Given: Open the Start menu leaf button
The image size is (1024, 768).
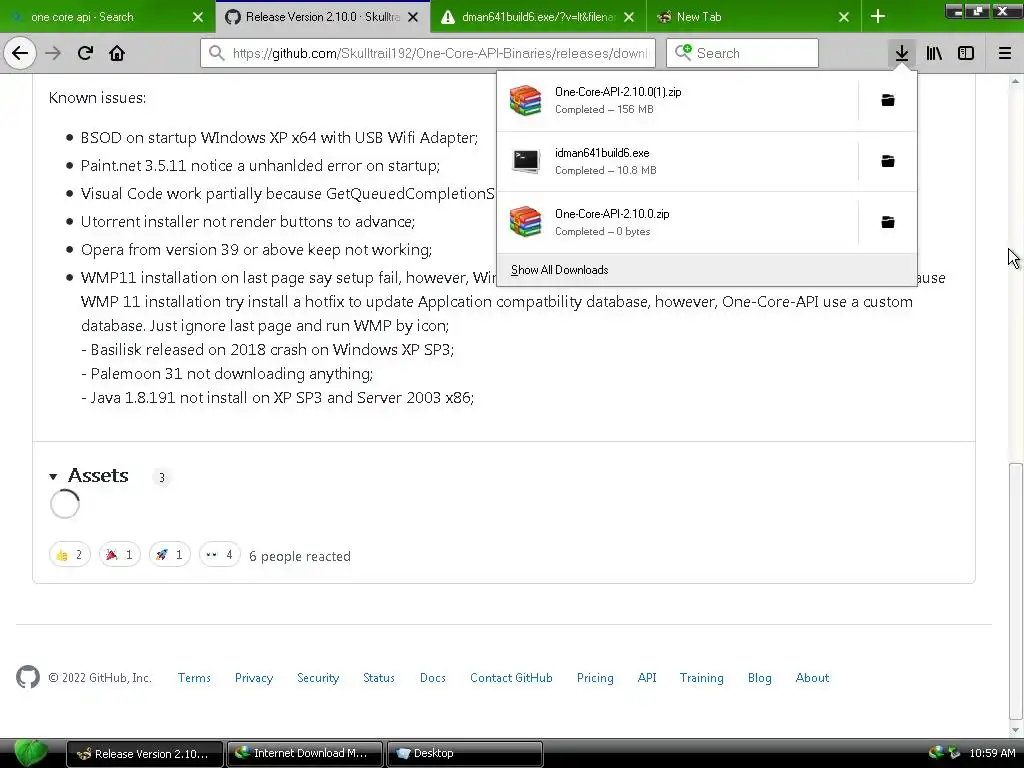Looking at the screenshot, I should [31, 753].
